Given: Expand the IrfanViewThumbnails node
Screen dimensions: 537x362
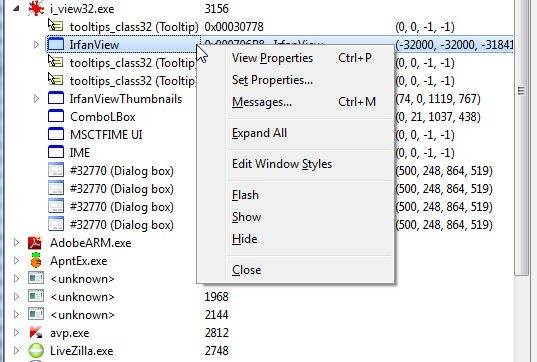Looking at the screenshot, I should tap(36, 99).
